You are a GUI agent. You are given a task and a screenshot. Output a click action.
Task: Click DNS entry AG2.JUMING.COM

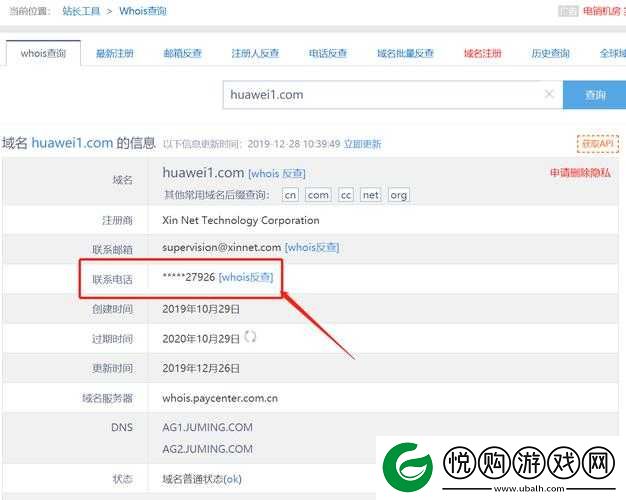pyautogui.click(x=207, y=449)
